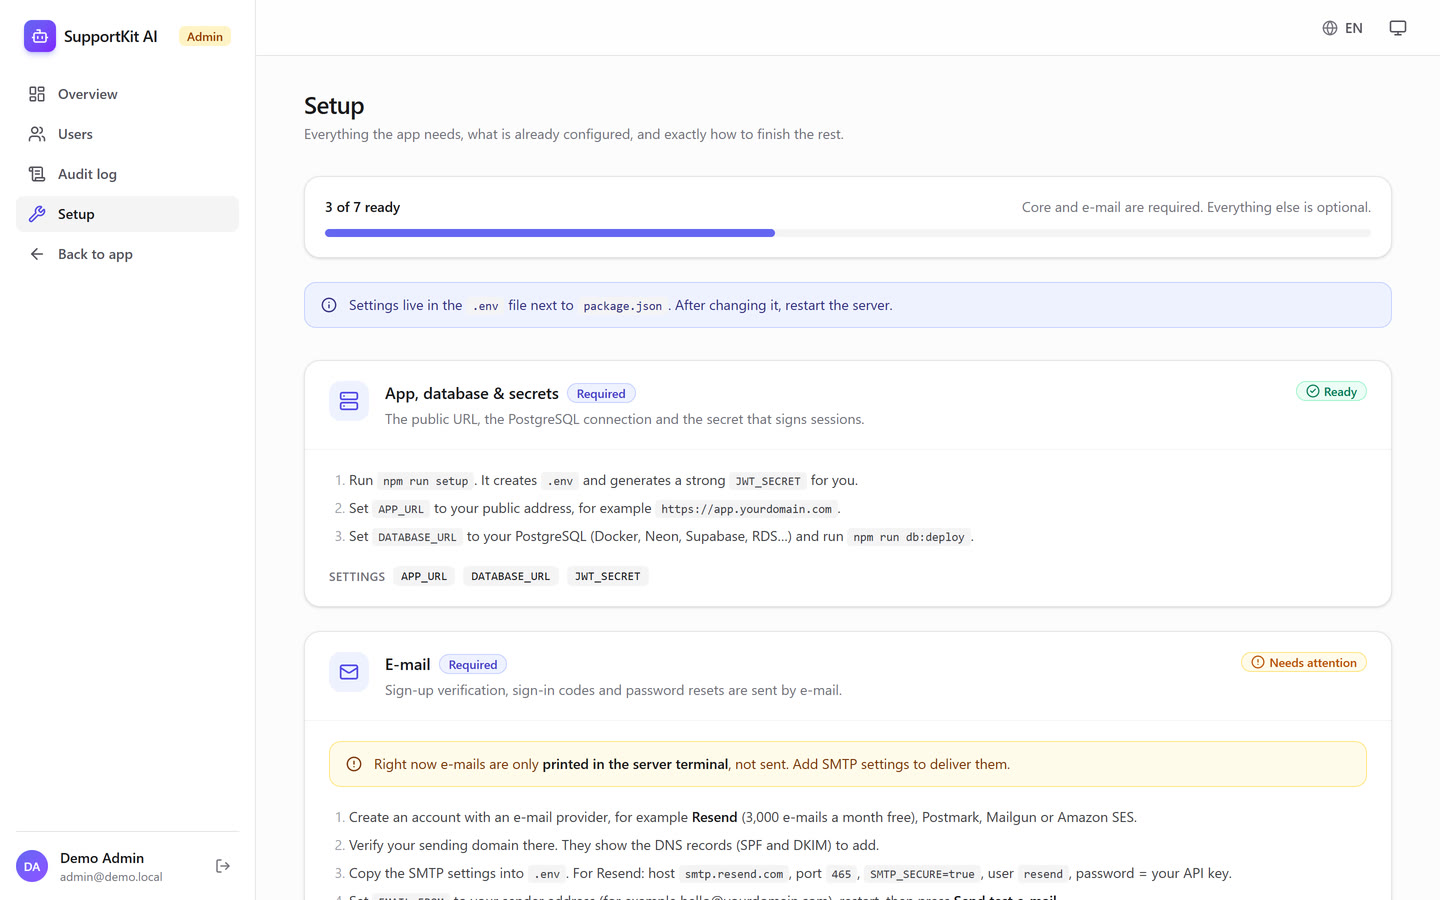Open the Audit log page
1440x900 pixels.
click(127, 174)
